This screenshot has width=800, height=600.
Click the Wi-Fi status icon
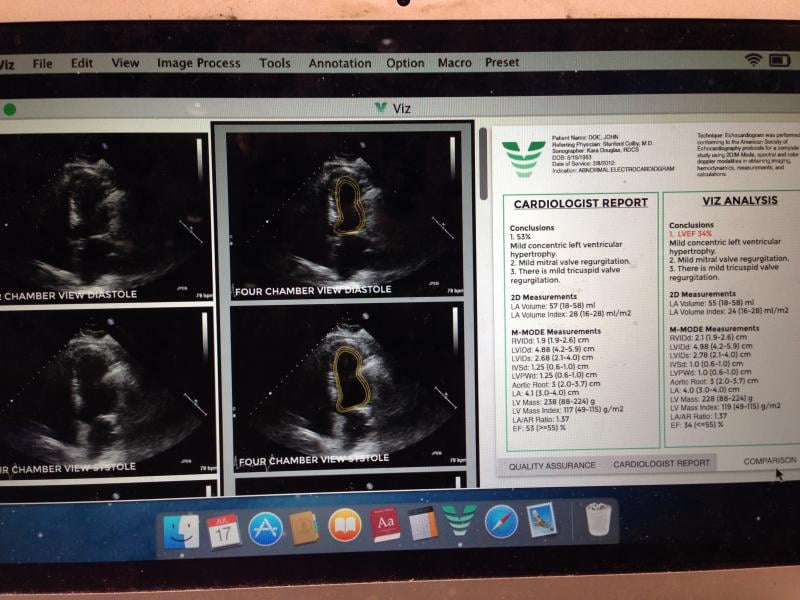(x=753, y=61)
